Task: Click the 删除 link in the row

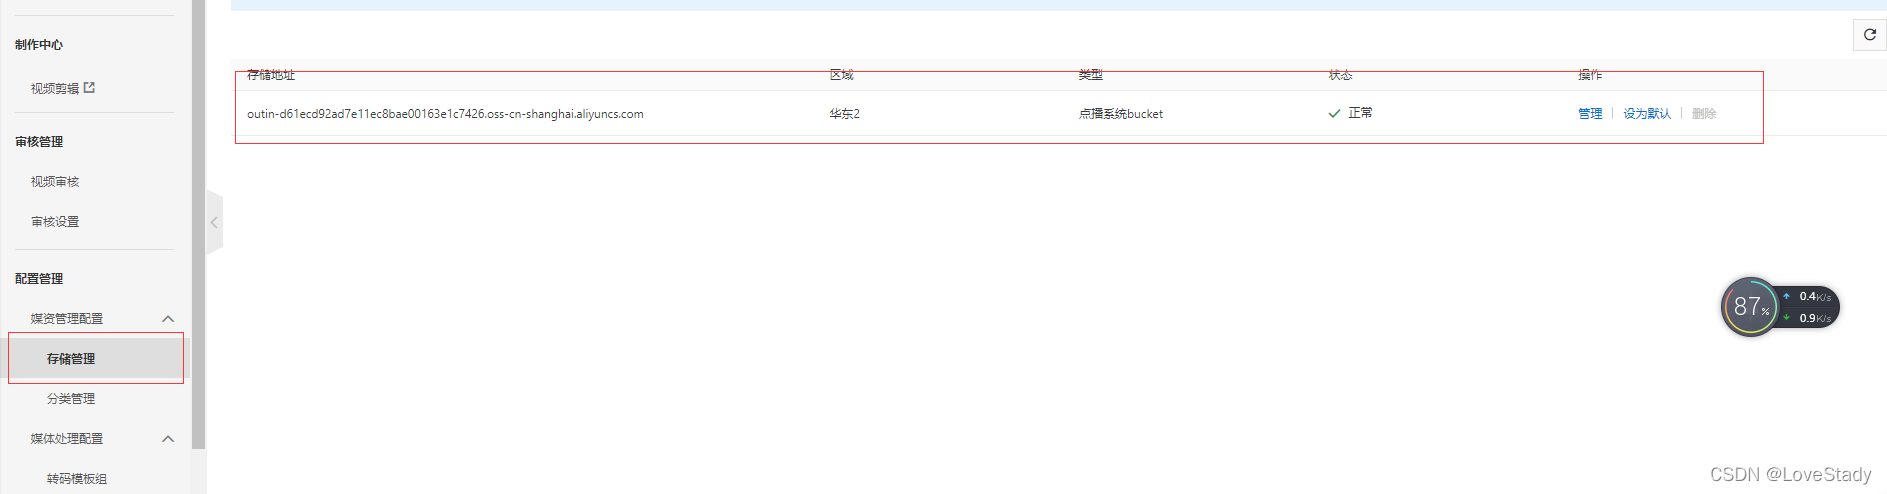Action: pyautogui.click(x=1704, y=114)
